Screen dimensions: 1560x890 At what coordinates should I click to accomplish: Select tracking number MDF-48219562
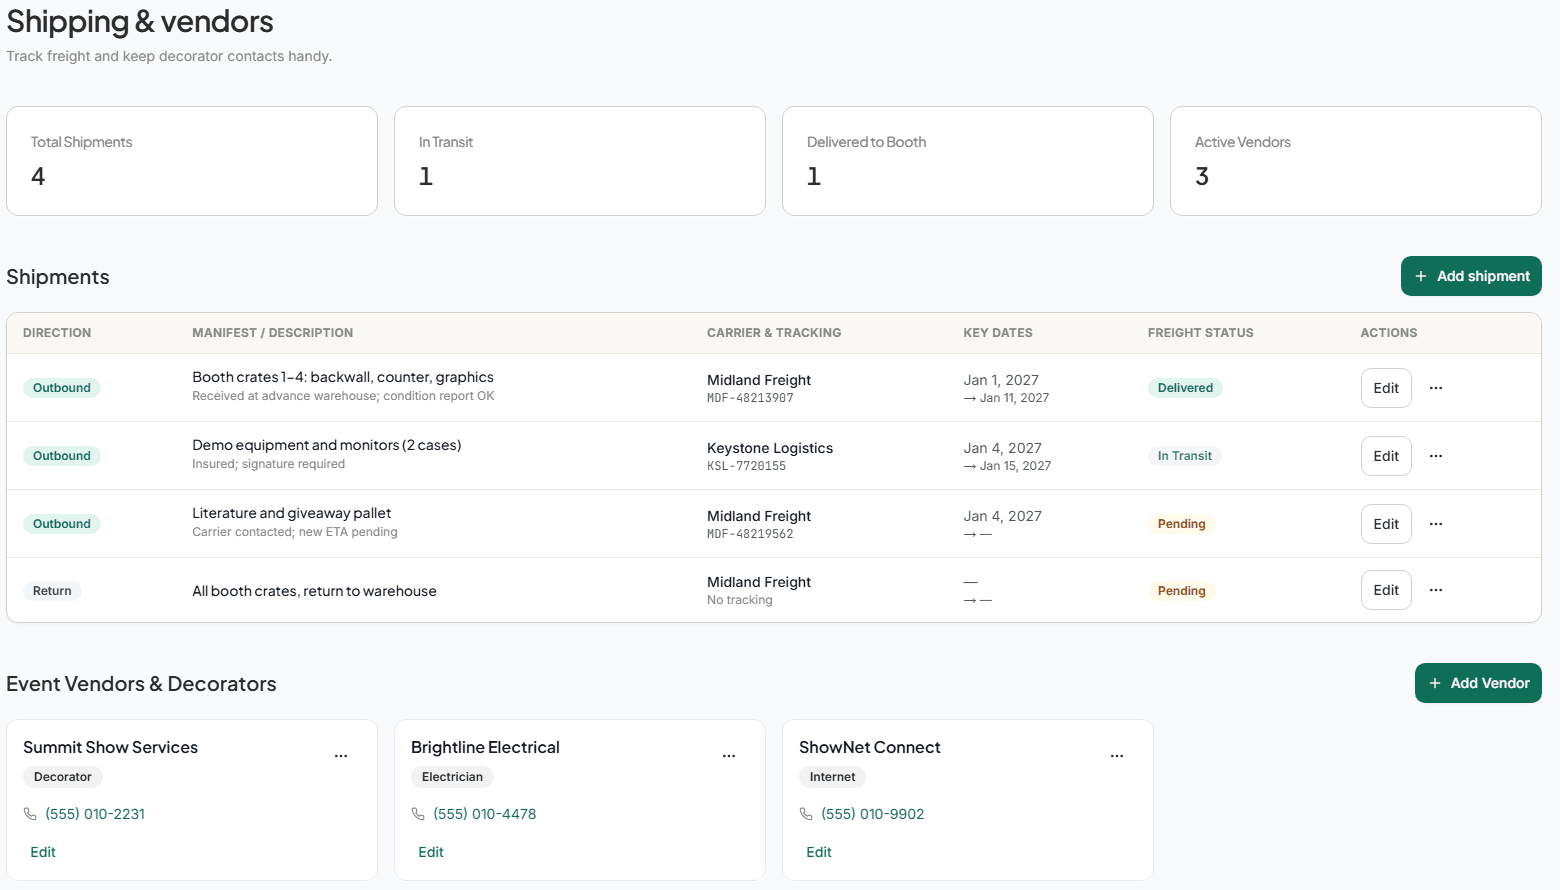[750, 534]
